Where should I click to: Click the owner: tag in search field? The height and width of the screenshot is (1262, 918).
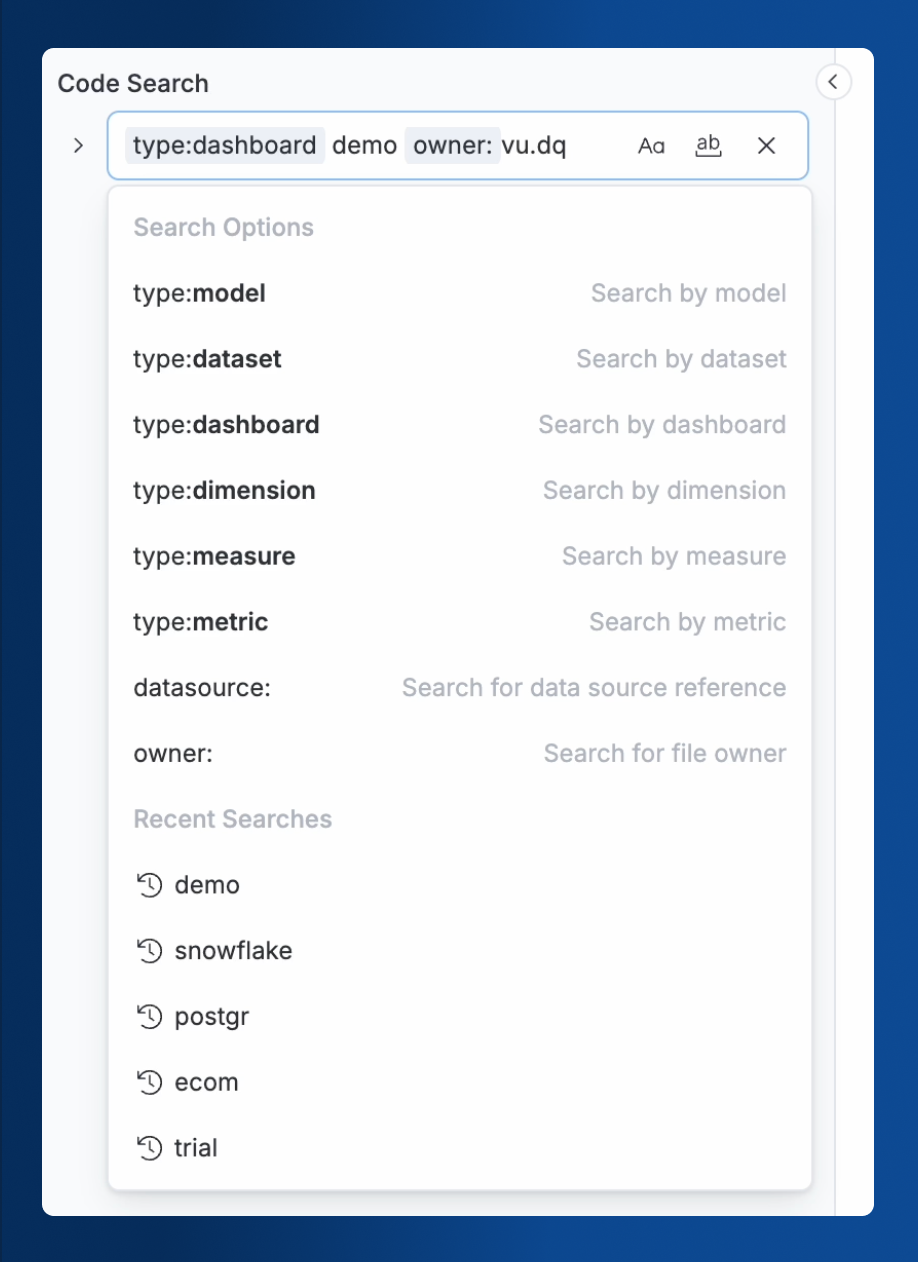[x=453, y=146]
